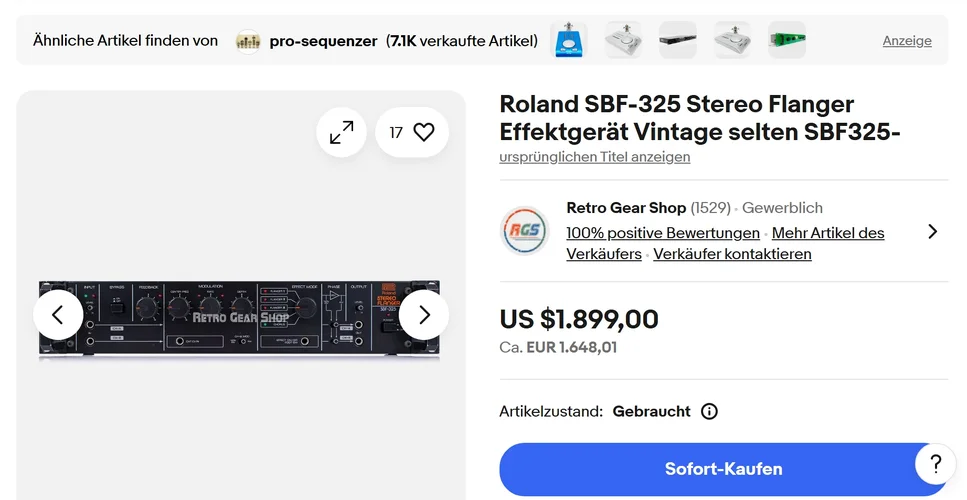Image resolution: width=967 pixels, height=500 pixels.
Task: View 100% positive Bewertungen feedback
Action: click(663, 233)
